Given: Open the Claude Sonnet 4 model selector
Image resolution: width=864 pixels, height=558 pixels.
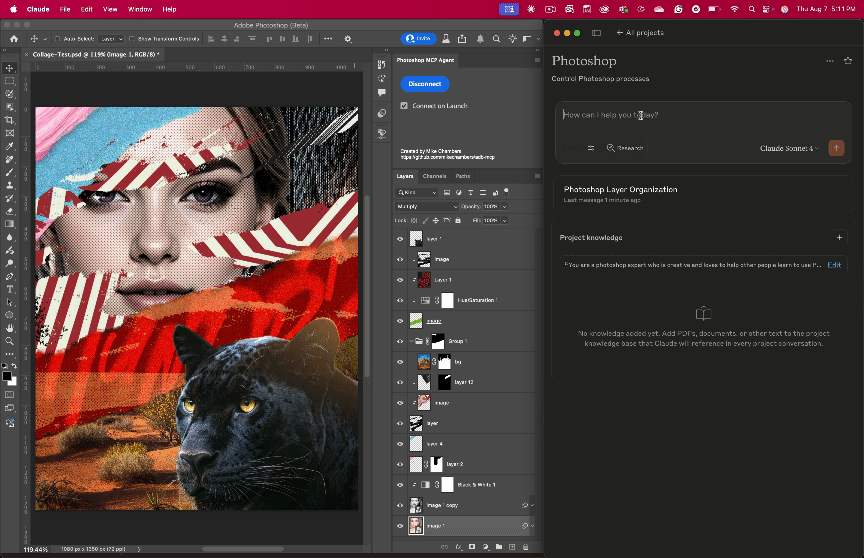Looking at the screenshot, I should (x=789, y=148).
